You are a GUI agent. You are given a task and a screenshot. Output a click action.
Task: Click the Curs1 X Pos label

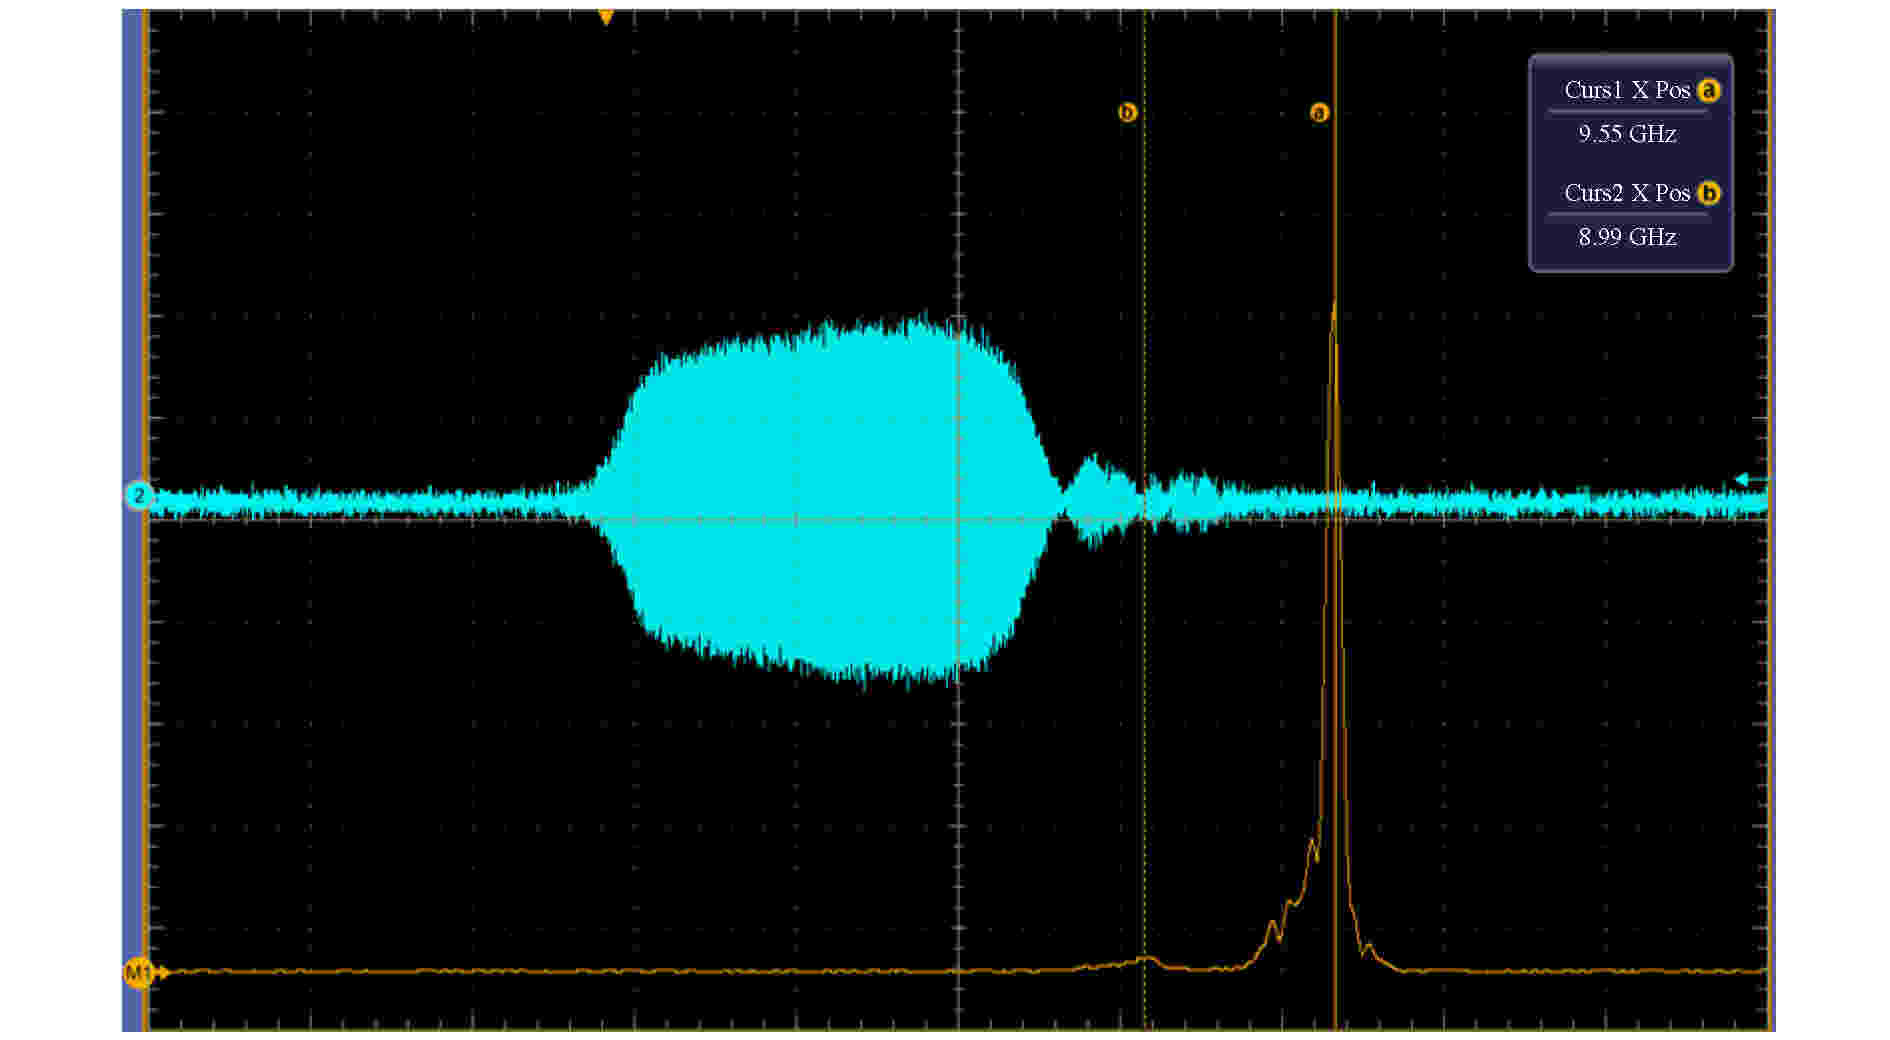pos(1627,90)
